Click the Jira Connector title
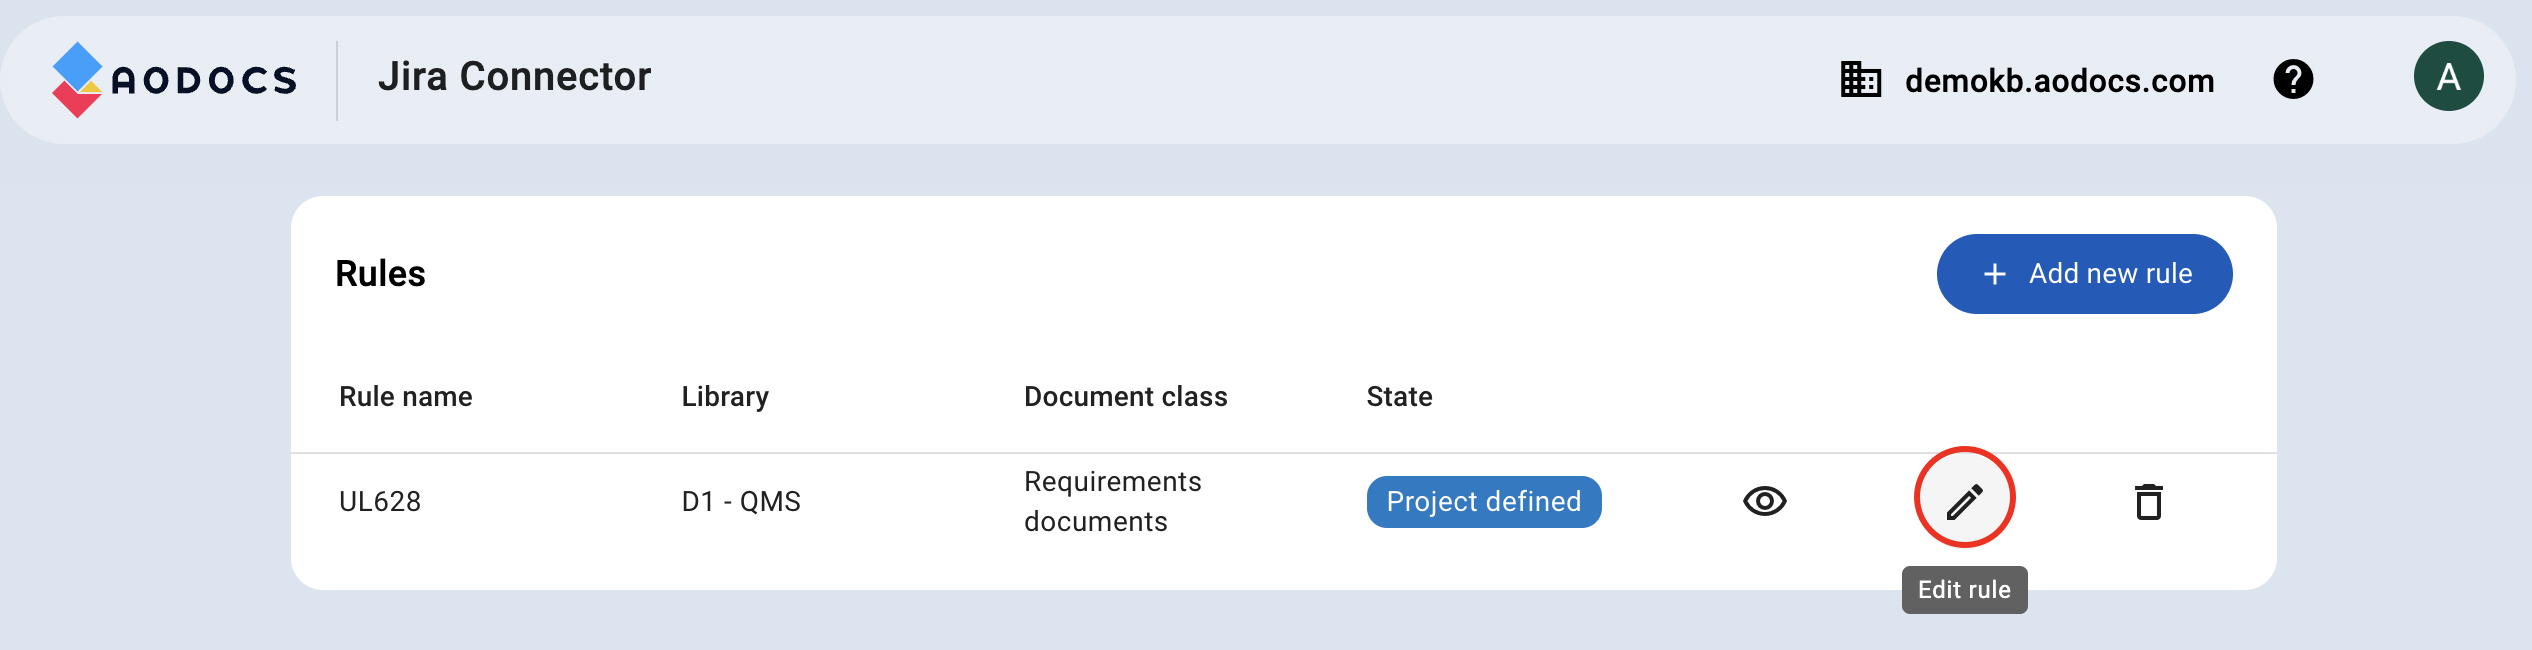The image size is (2532, 650). tap(514, 77)
